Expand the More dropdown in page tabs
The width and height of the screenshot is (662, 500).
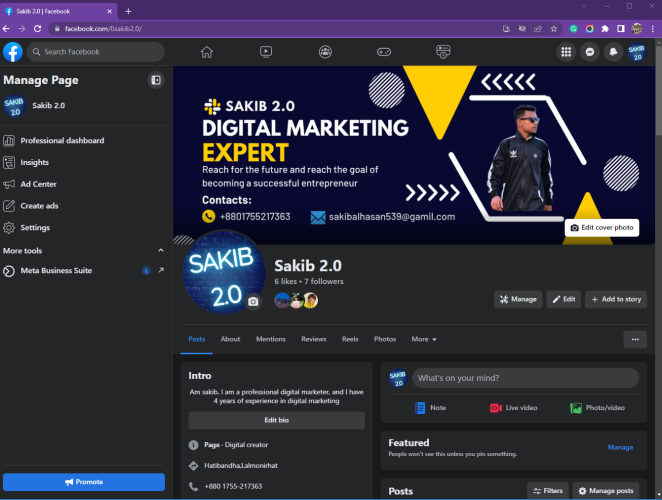pos(424,339)
